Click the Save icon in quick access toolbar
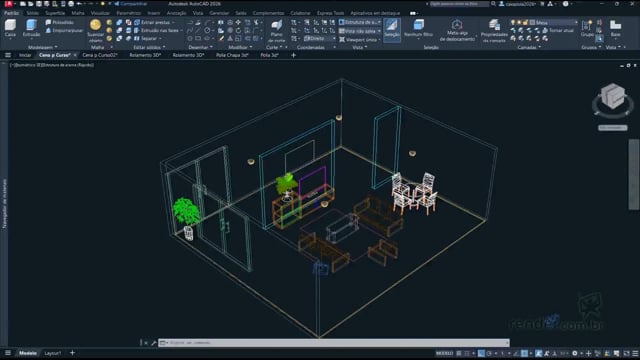 point(38,4)
